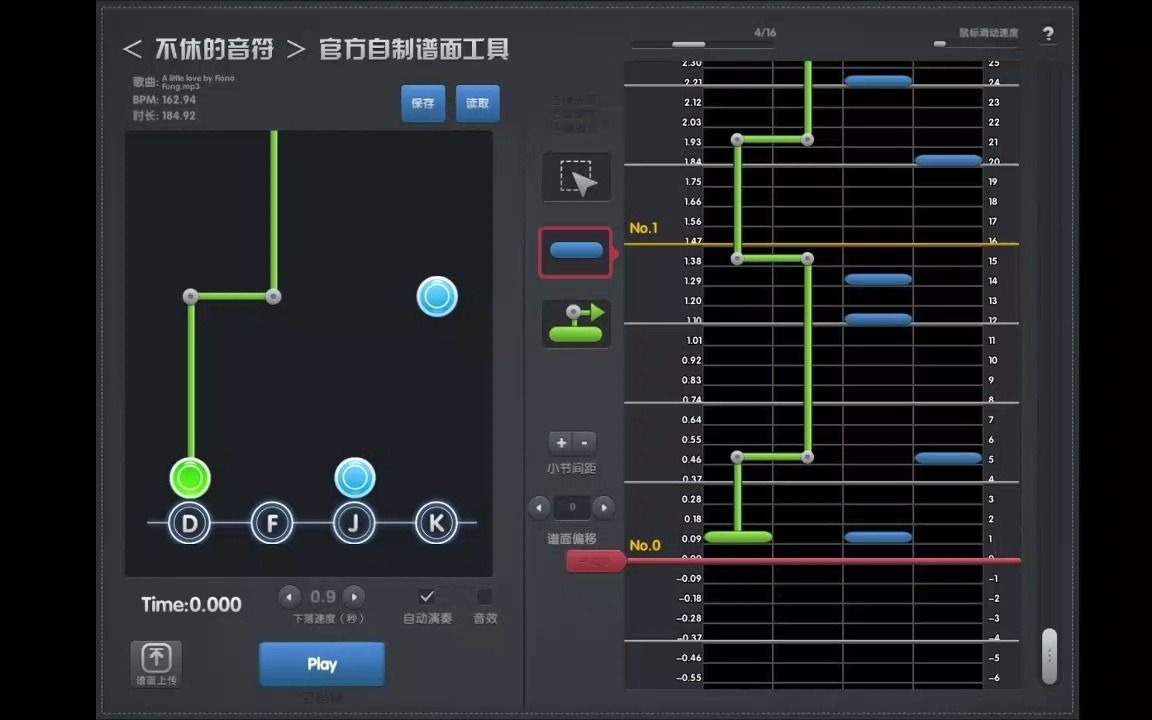The height and width of the screenshot is (720, 1152).
Task: Click slide node at row 15 first lane
Action: (x=738, y=259)
